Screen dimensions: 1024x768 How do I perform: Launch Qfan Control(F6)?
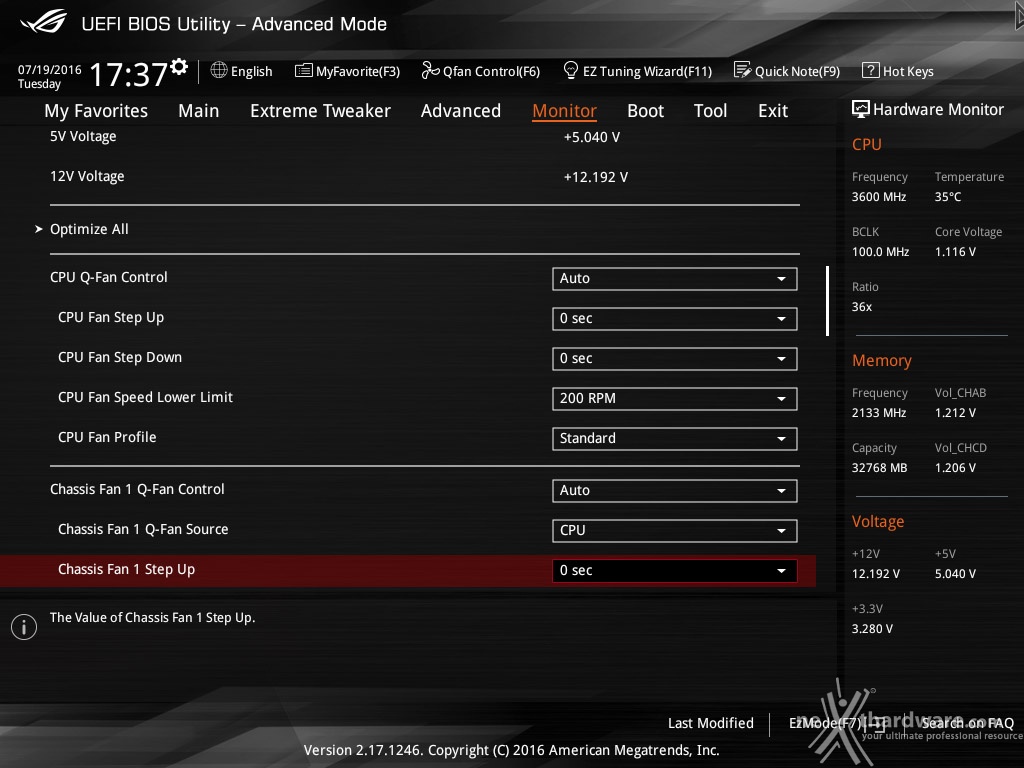[x=481, y=71]
